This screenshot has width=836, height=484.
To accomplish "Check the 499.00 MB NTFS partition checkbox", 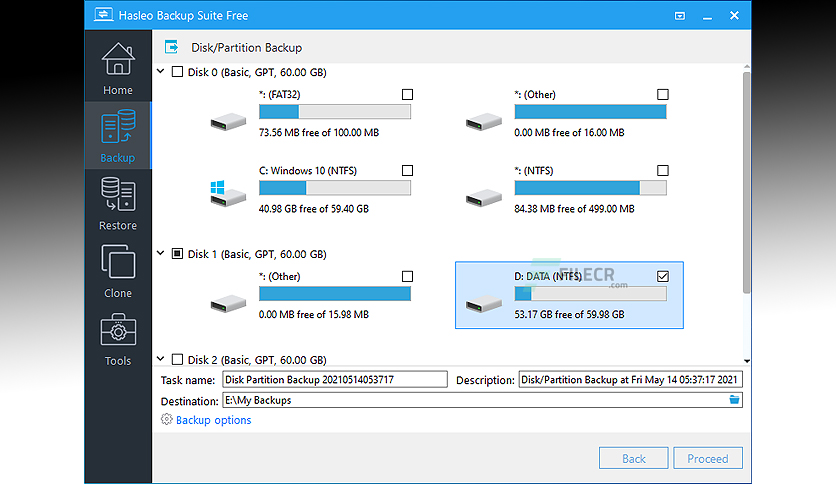I will tap(663, 171).
